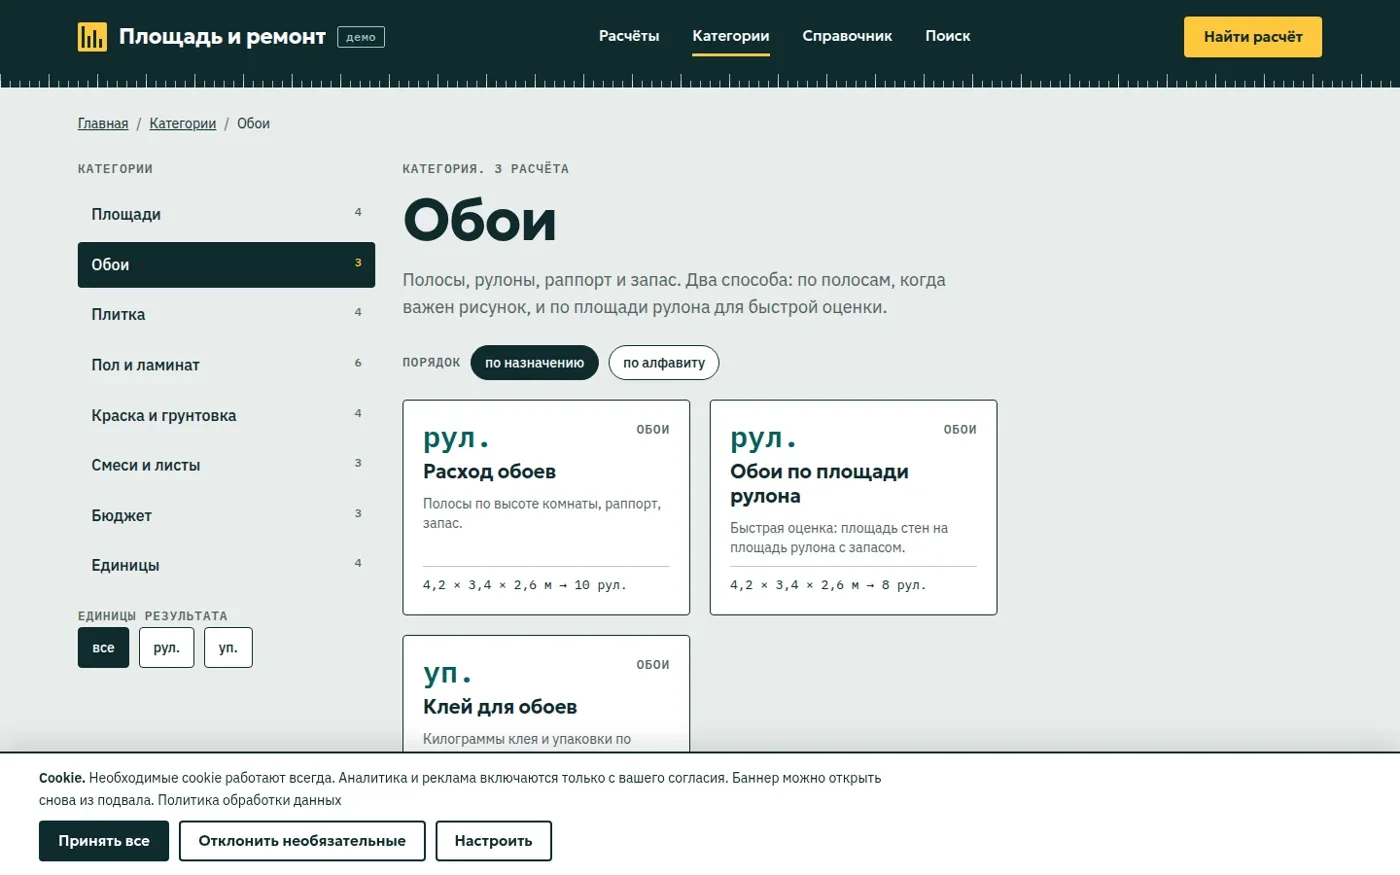Open the Расчёты nav item

coord(629,36)
